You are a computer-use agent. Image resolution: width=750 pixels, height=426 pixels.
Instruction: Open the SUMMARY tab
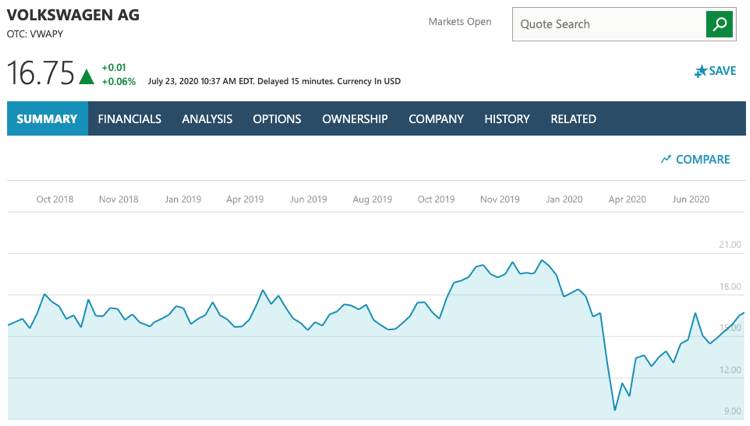pos(47,119)
